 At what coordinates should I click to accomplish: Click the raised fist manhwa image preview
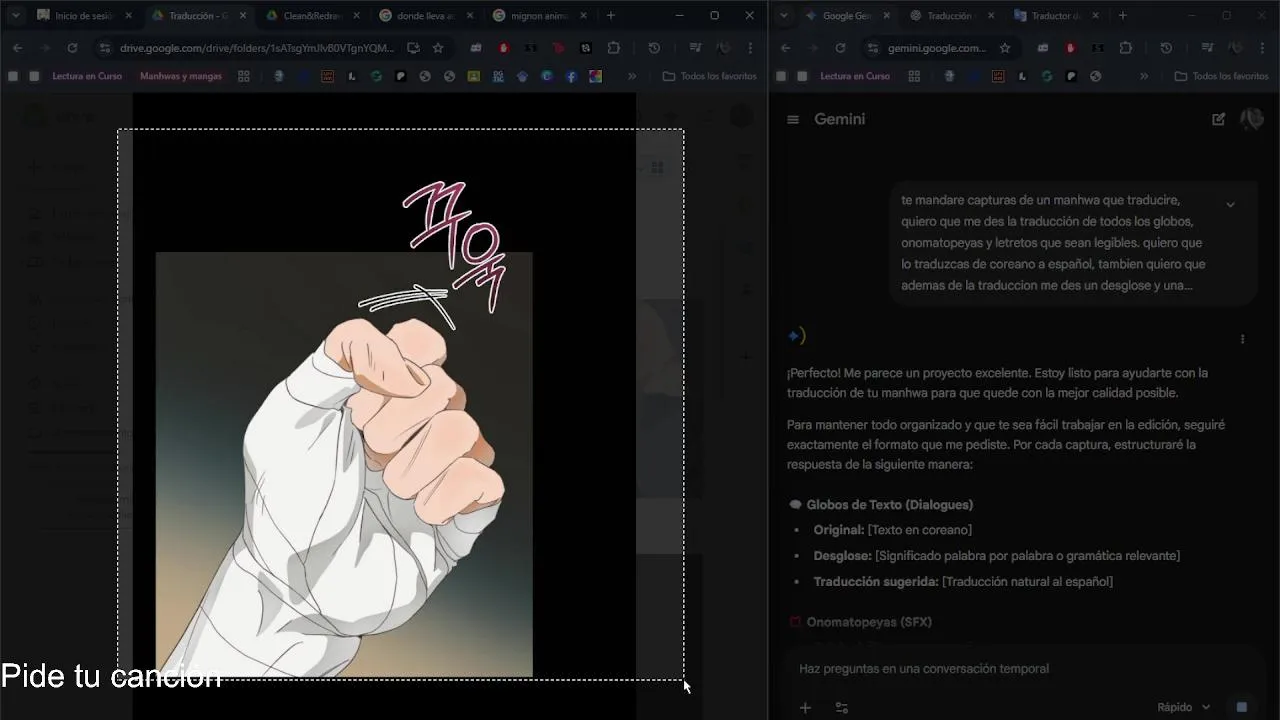coord(344,465)
